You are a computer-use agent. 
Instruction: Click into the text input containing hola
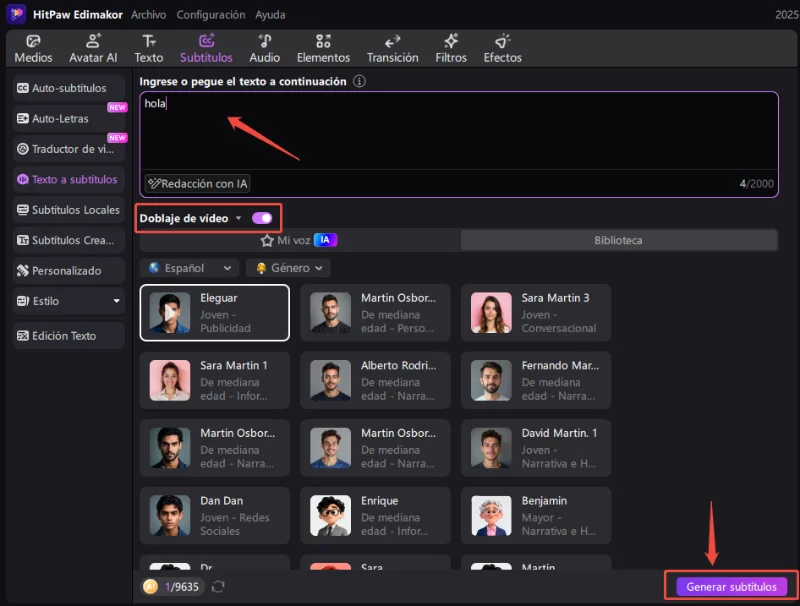[x=458, y=130]
